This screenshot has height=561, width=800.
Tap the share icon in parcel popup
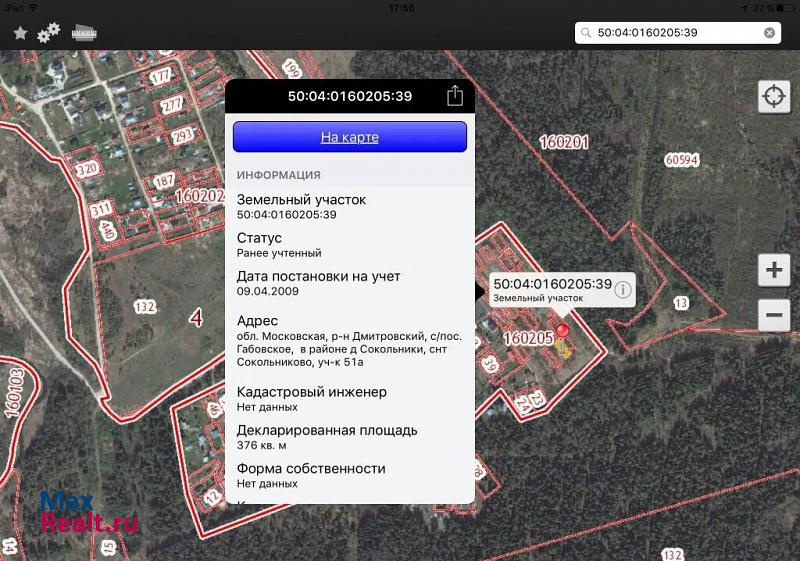[x=455, y=96]
